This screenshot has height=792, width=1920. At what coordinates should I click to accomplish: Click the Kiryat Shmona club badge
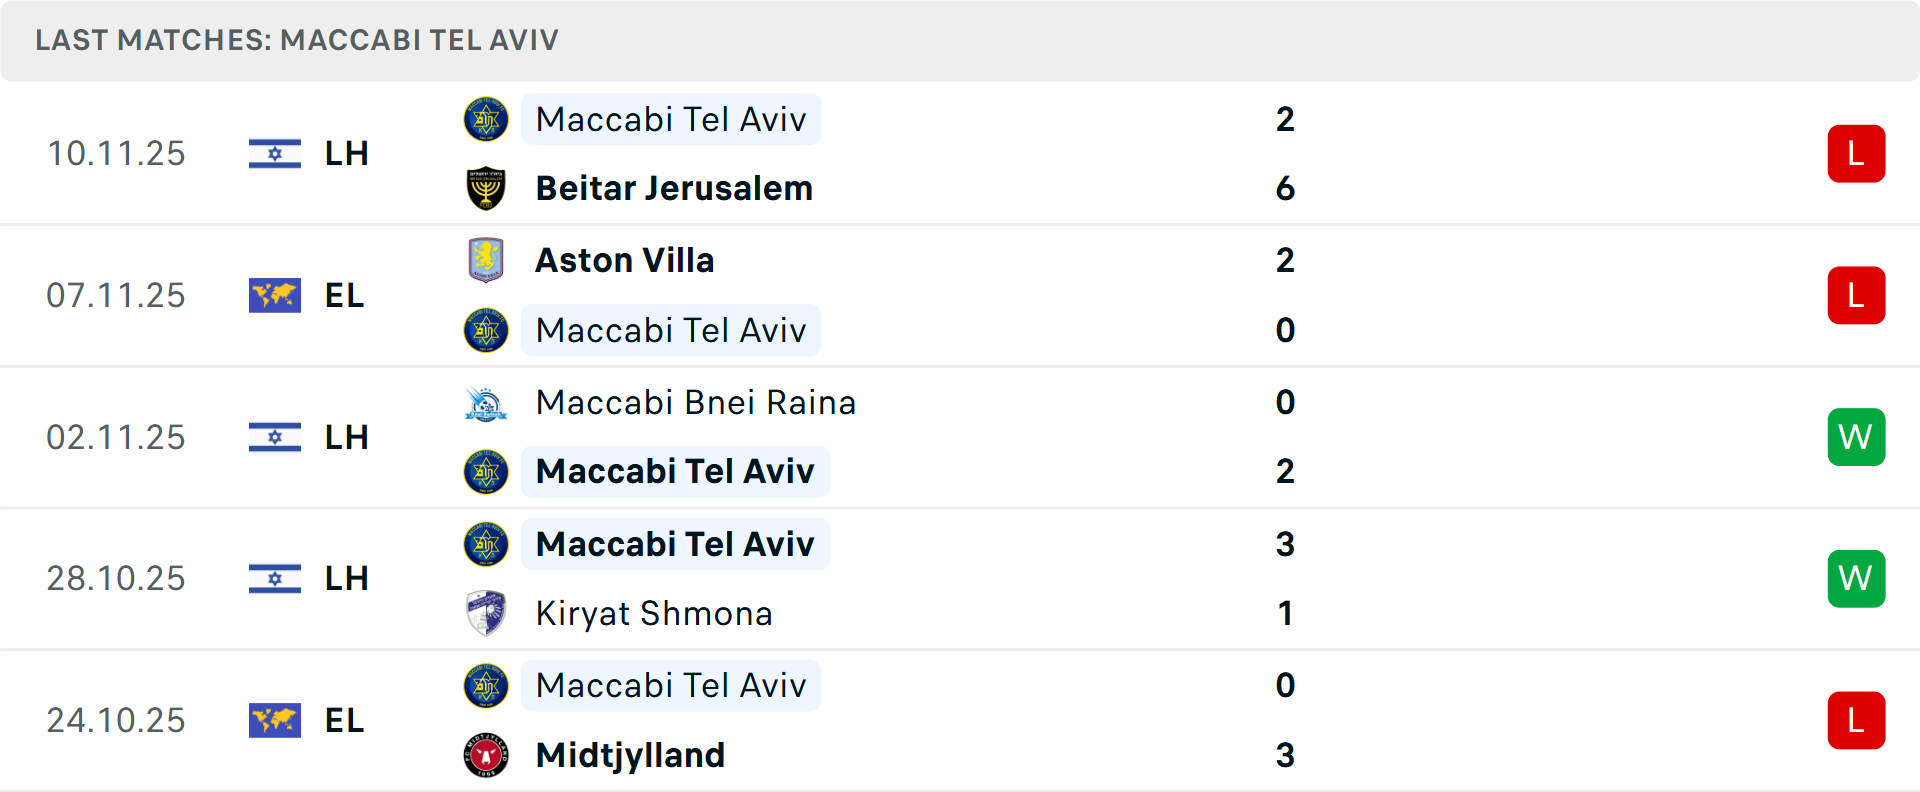point(486,613)
